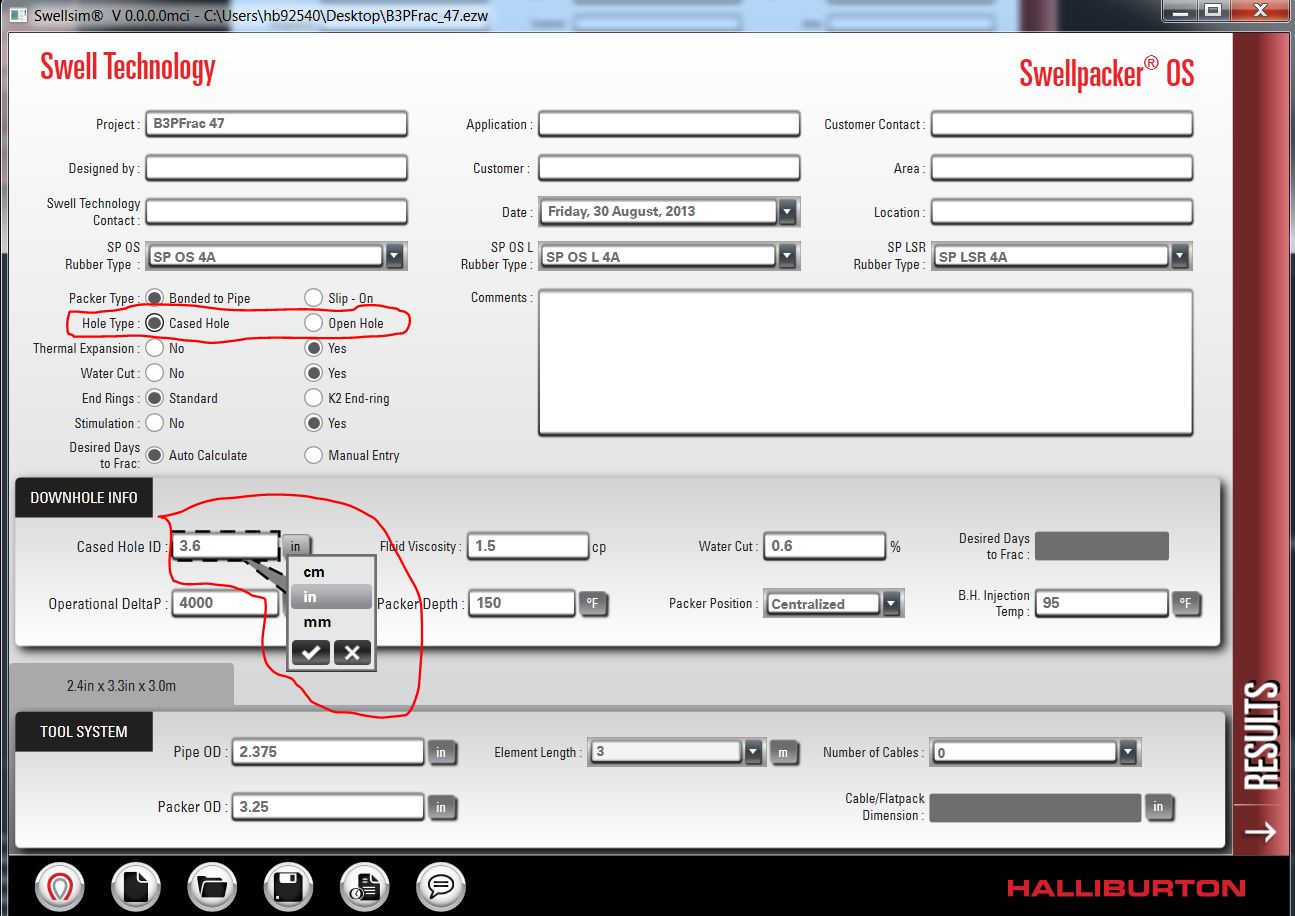
Task: Expand SP LSR Rubber Type dropdown
Action: (1180, 256)
